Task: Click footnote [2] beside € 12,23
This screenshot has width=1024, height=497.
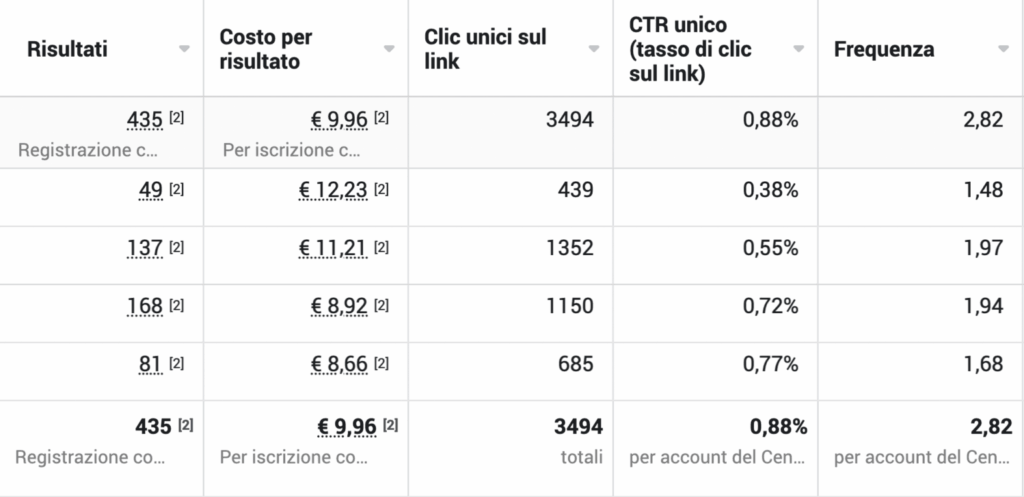Action: 381,189
